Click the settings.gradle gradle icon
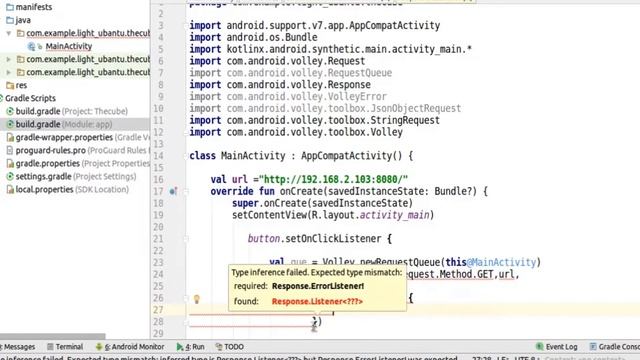 [10, 177]
